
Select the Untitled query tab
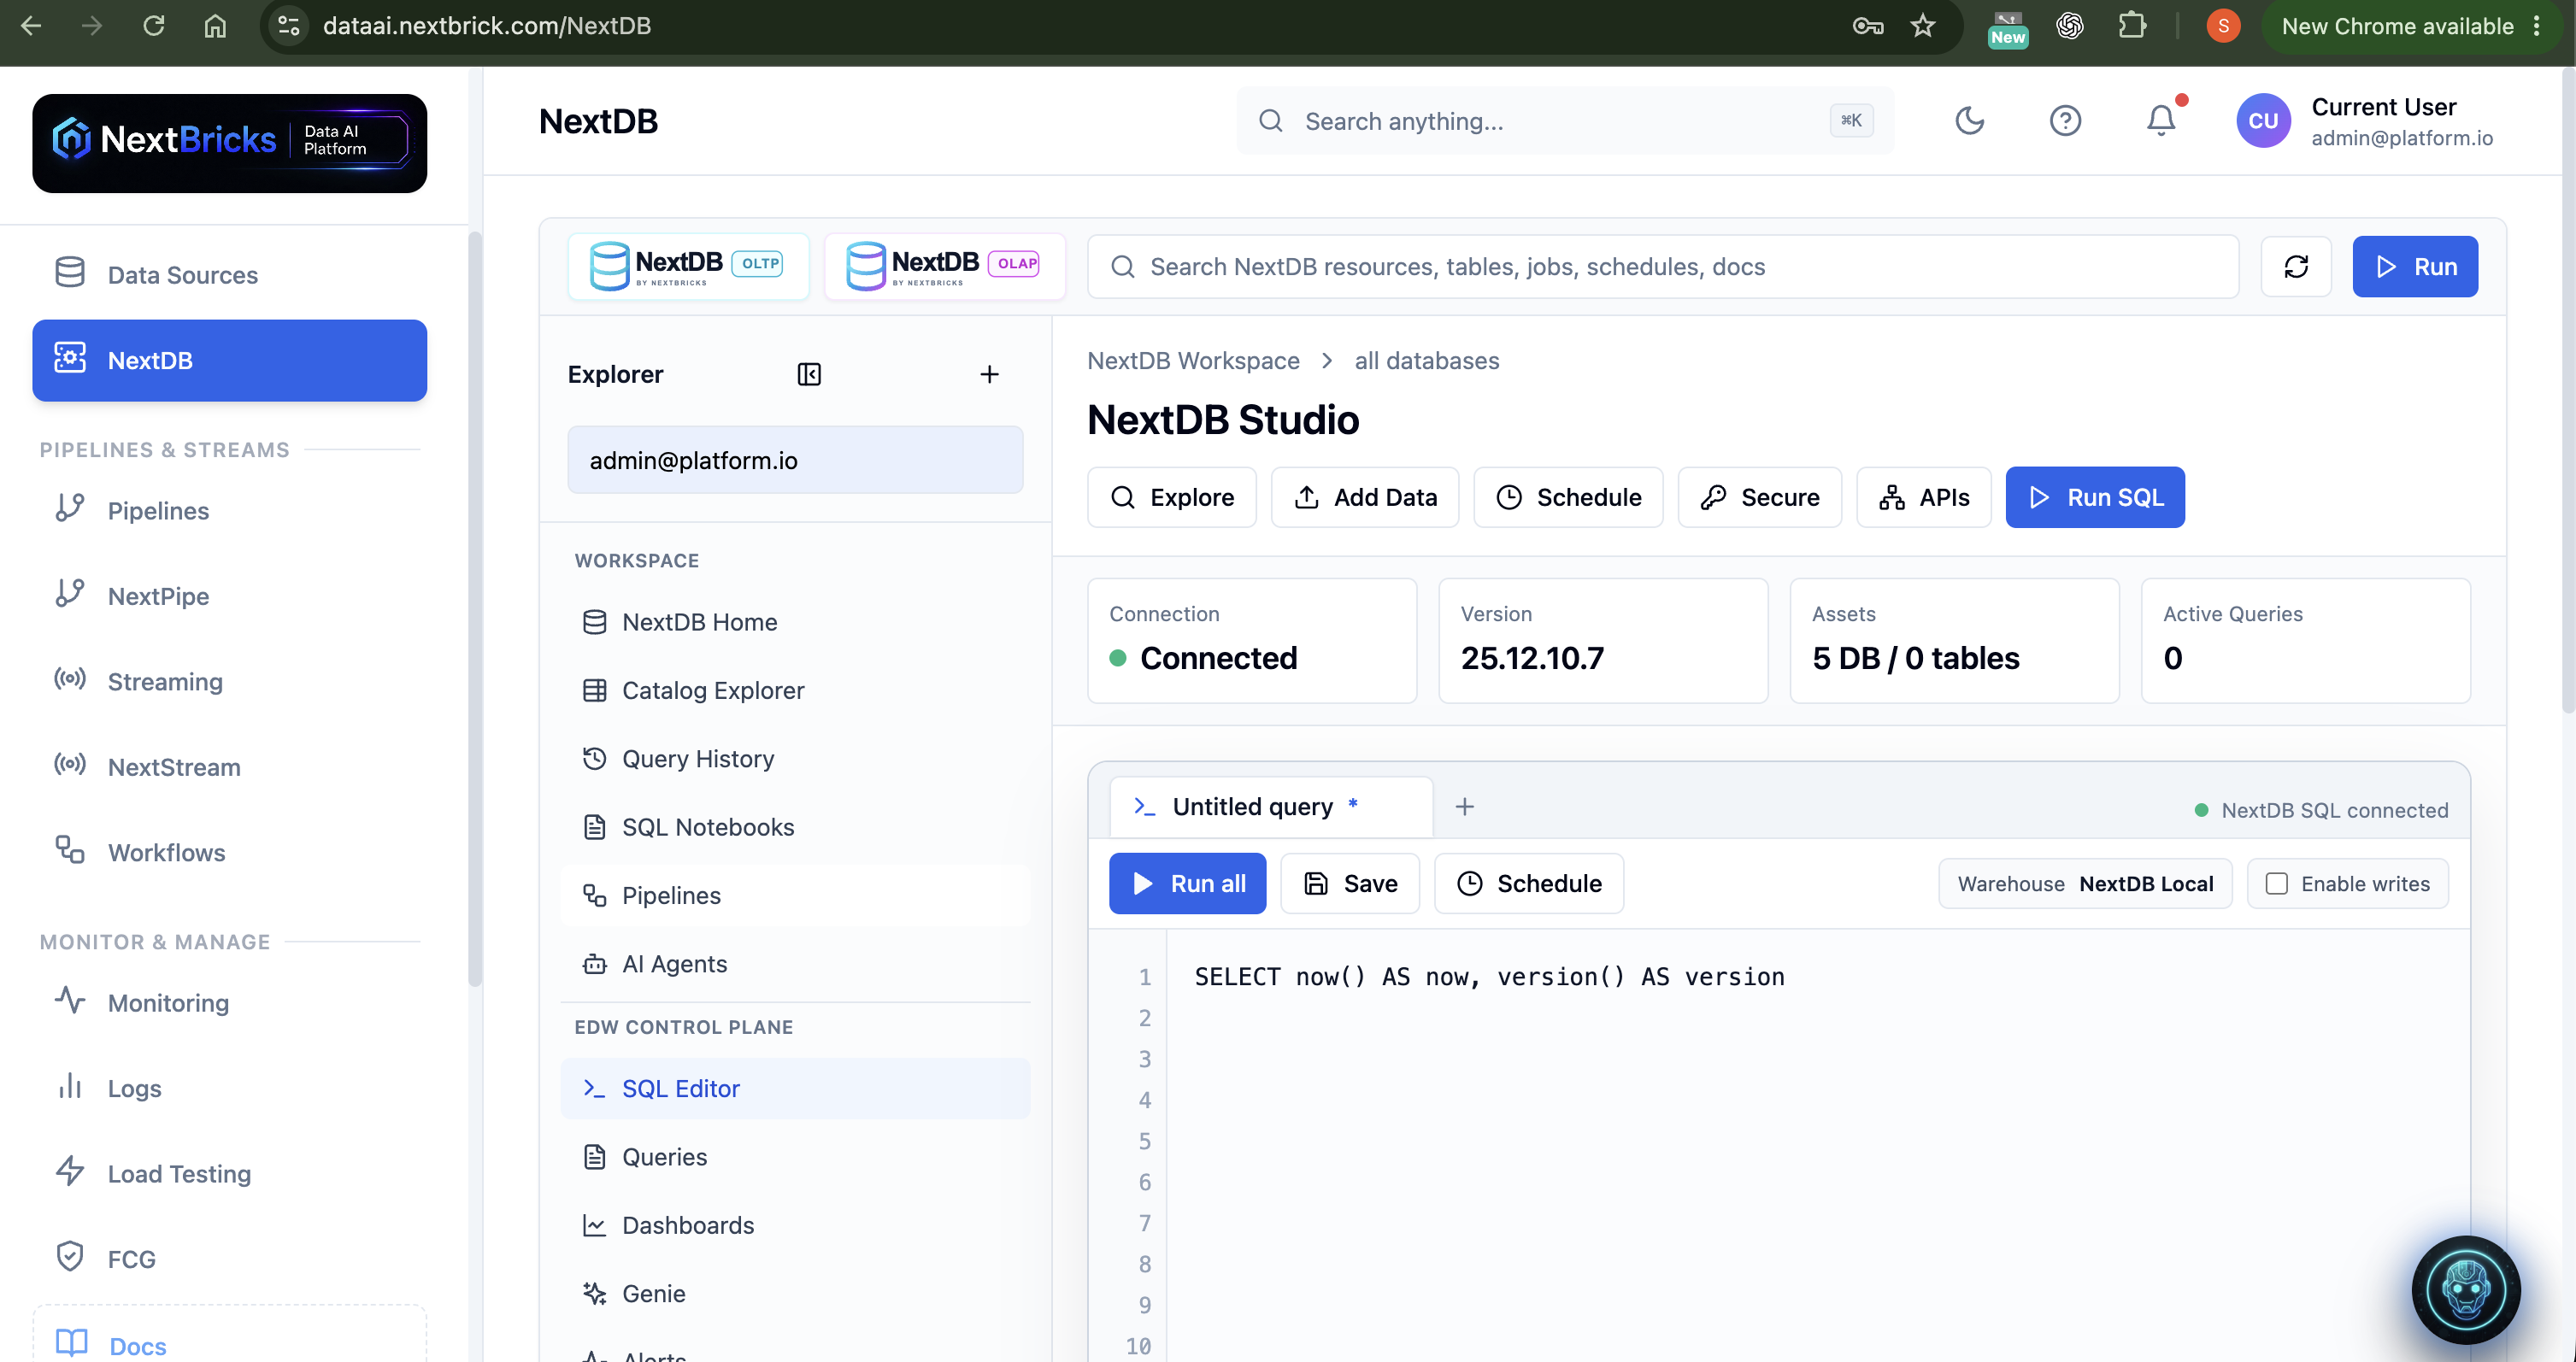1271,806
